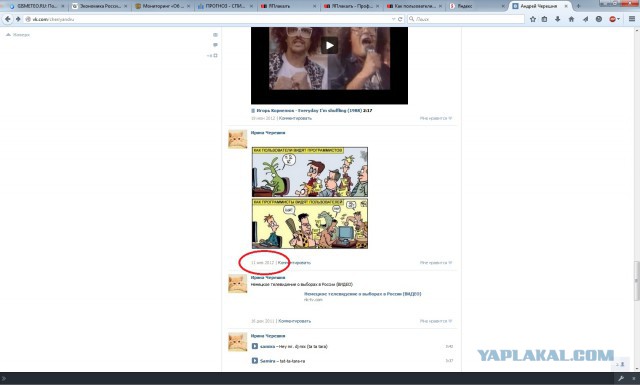Click 'Комментировать' under the video post
640x385 pixels.
point(295,118)
